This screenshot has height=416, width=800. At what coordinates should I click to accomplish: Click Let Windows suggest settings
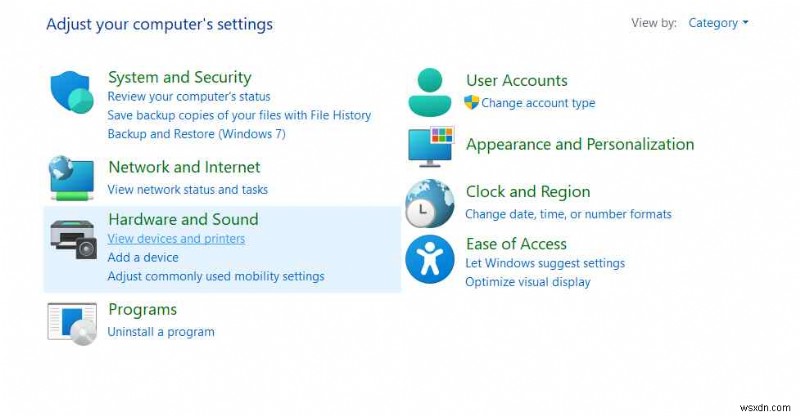(545, 263)
